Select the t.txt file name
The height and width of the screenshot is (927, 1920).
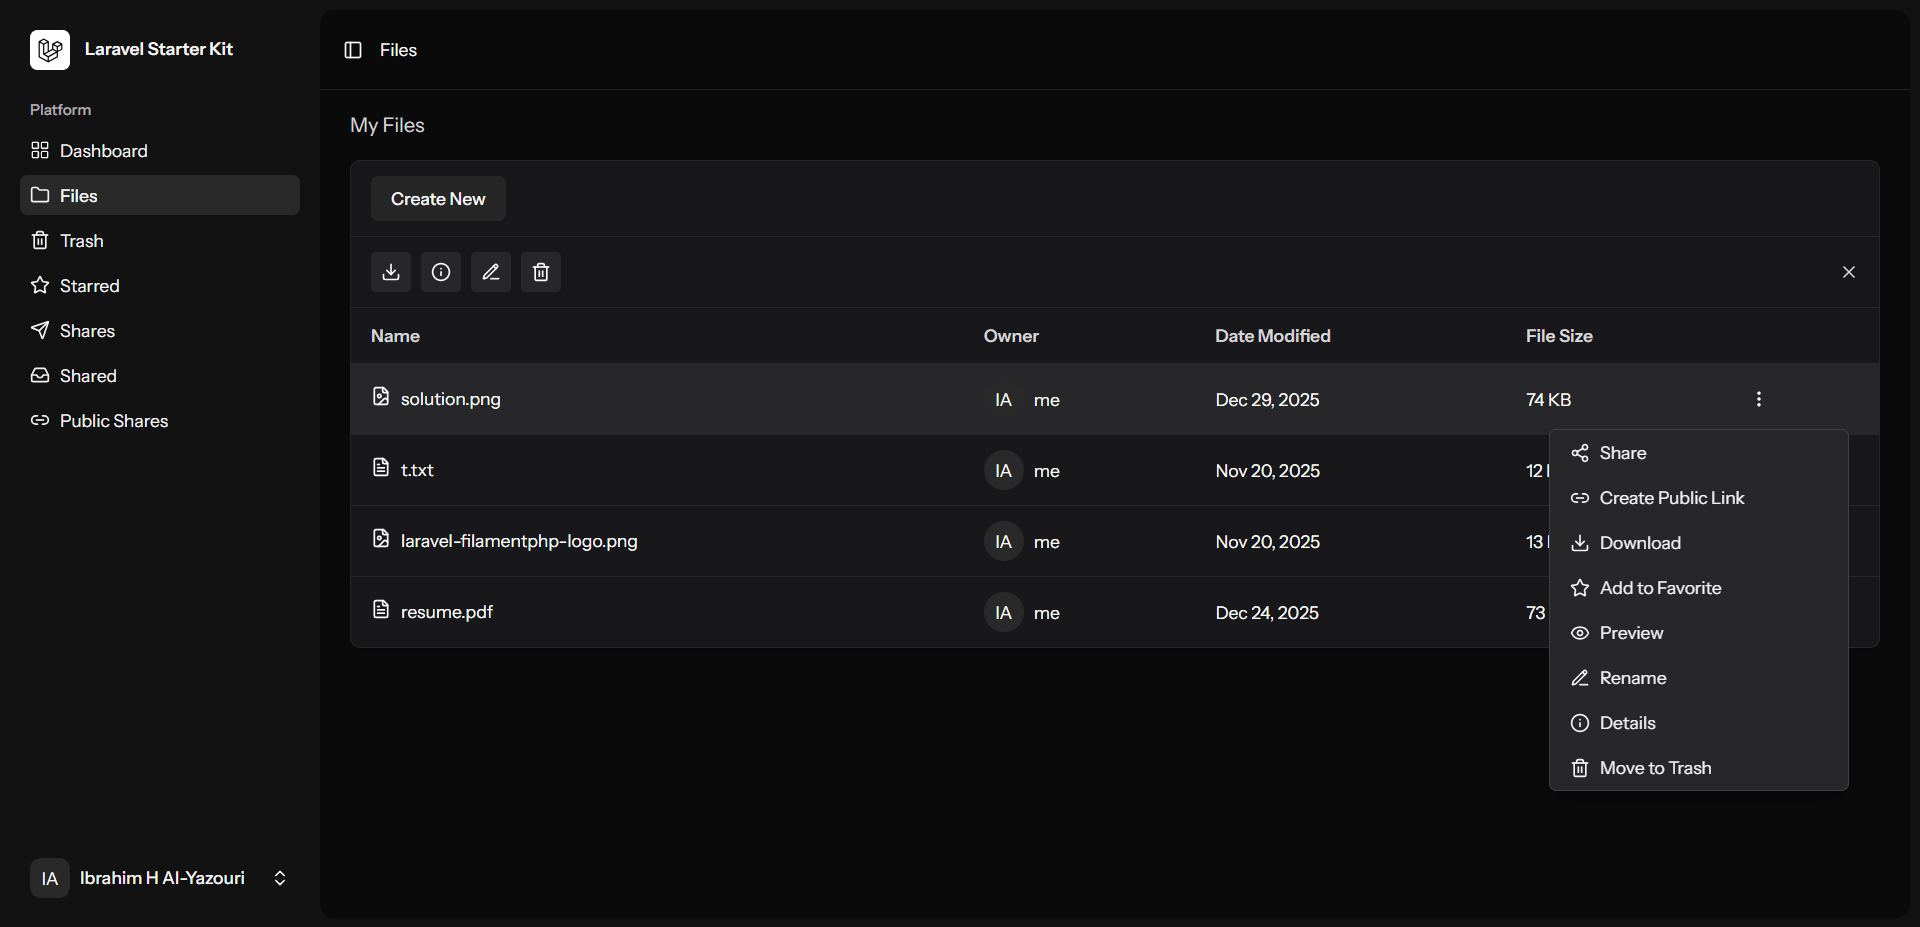pyautogui.click(x=417, y=470)
